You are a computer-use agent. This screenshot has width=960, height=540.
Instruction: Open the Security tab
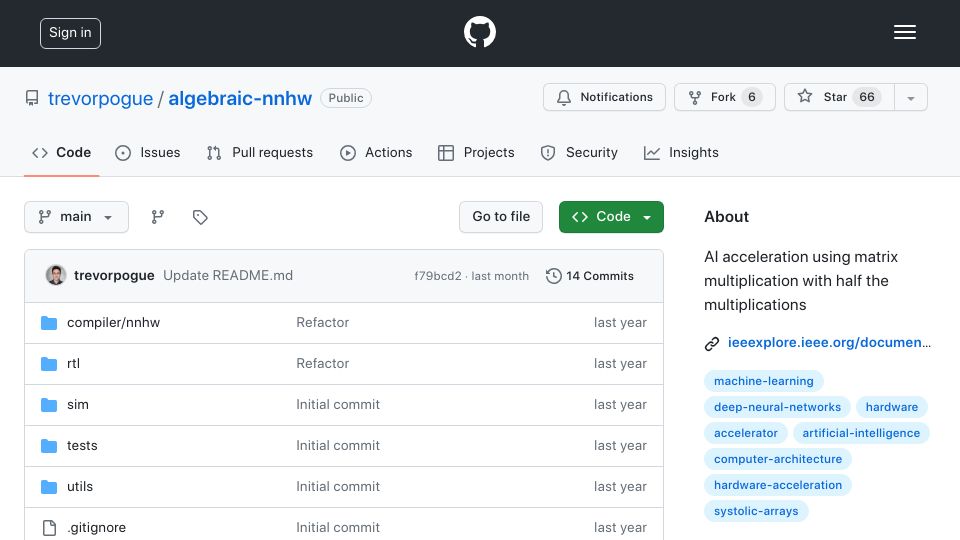(579, 152)
